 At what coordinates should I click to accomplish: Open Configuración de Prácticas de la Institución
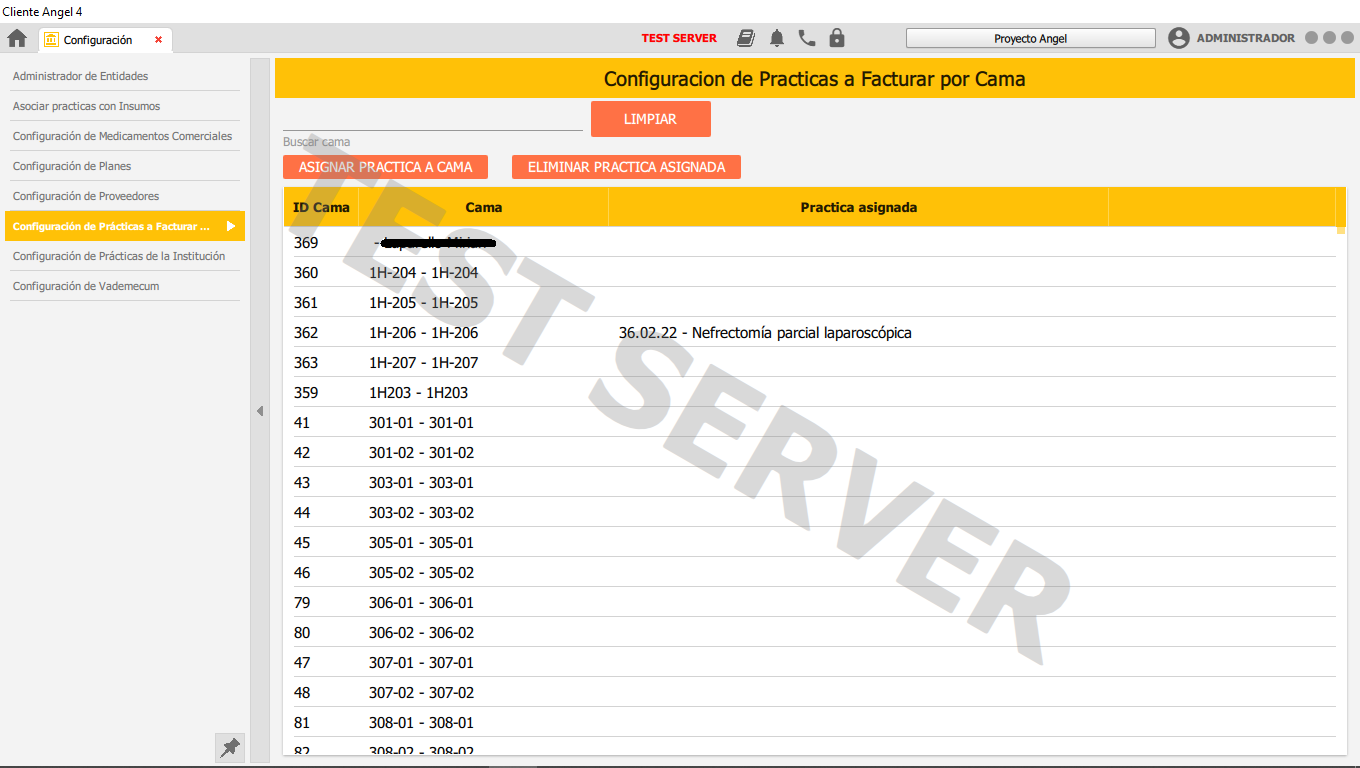(x=125, y=256)
